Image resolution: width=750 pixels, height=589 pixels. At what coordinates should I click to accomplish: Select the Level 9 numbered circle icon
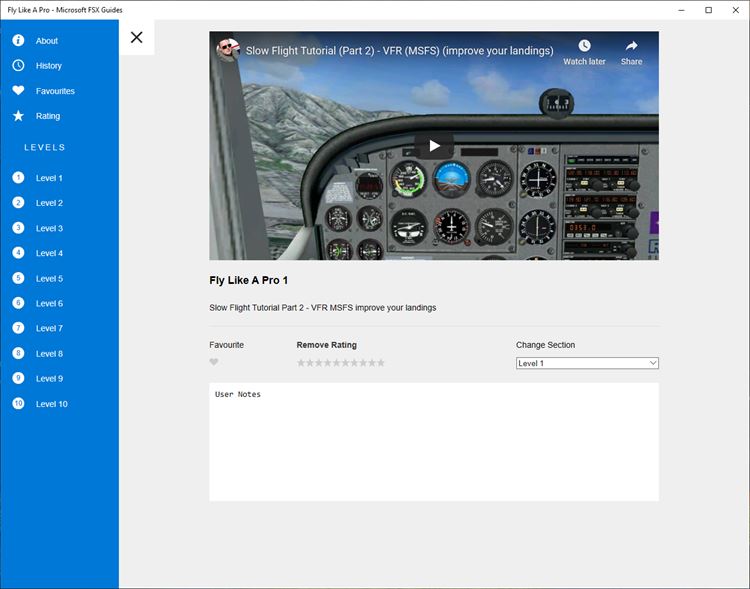[18, 378]
